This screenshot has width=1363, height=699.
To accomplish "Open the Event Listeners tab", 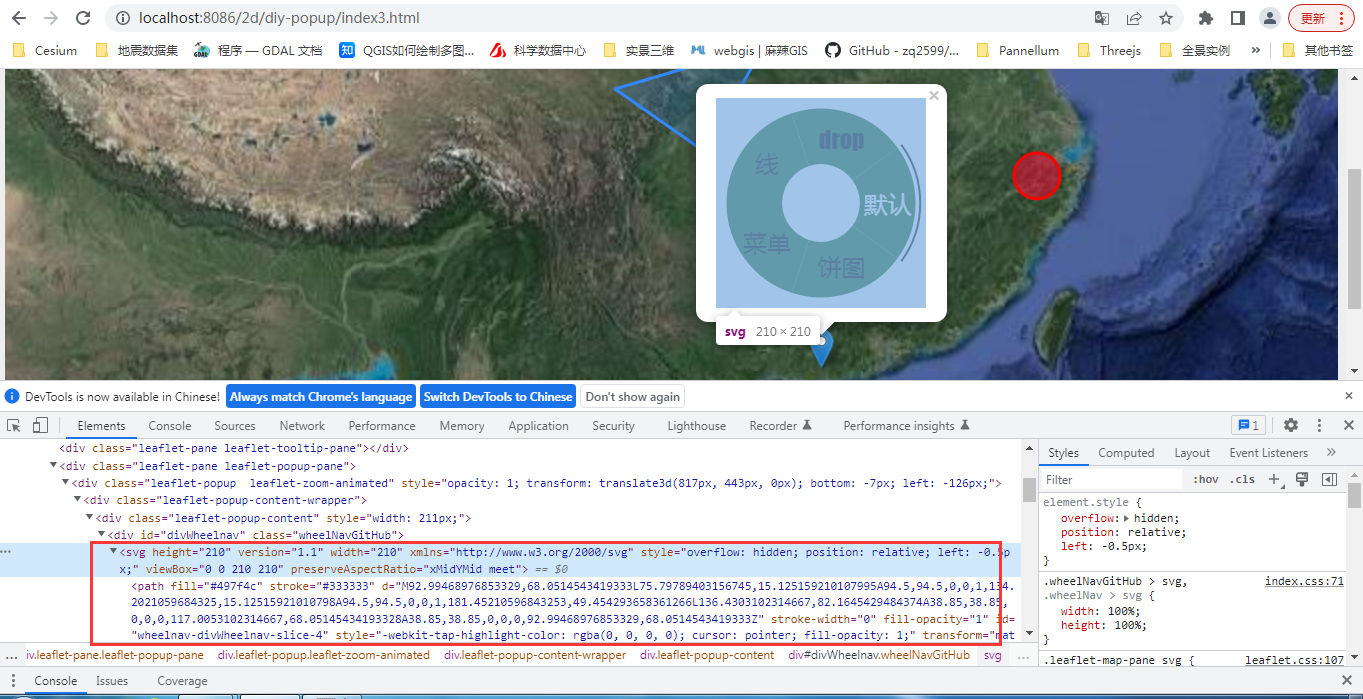I will [x=1270, y=453].
